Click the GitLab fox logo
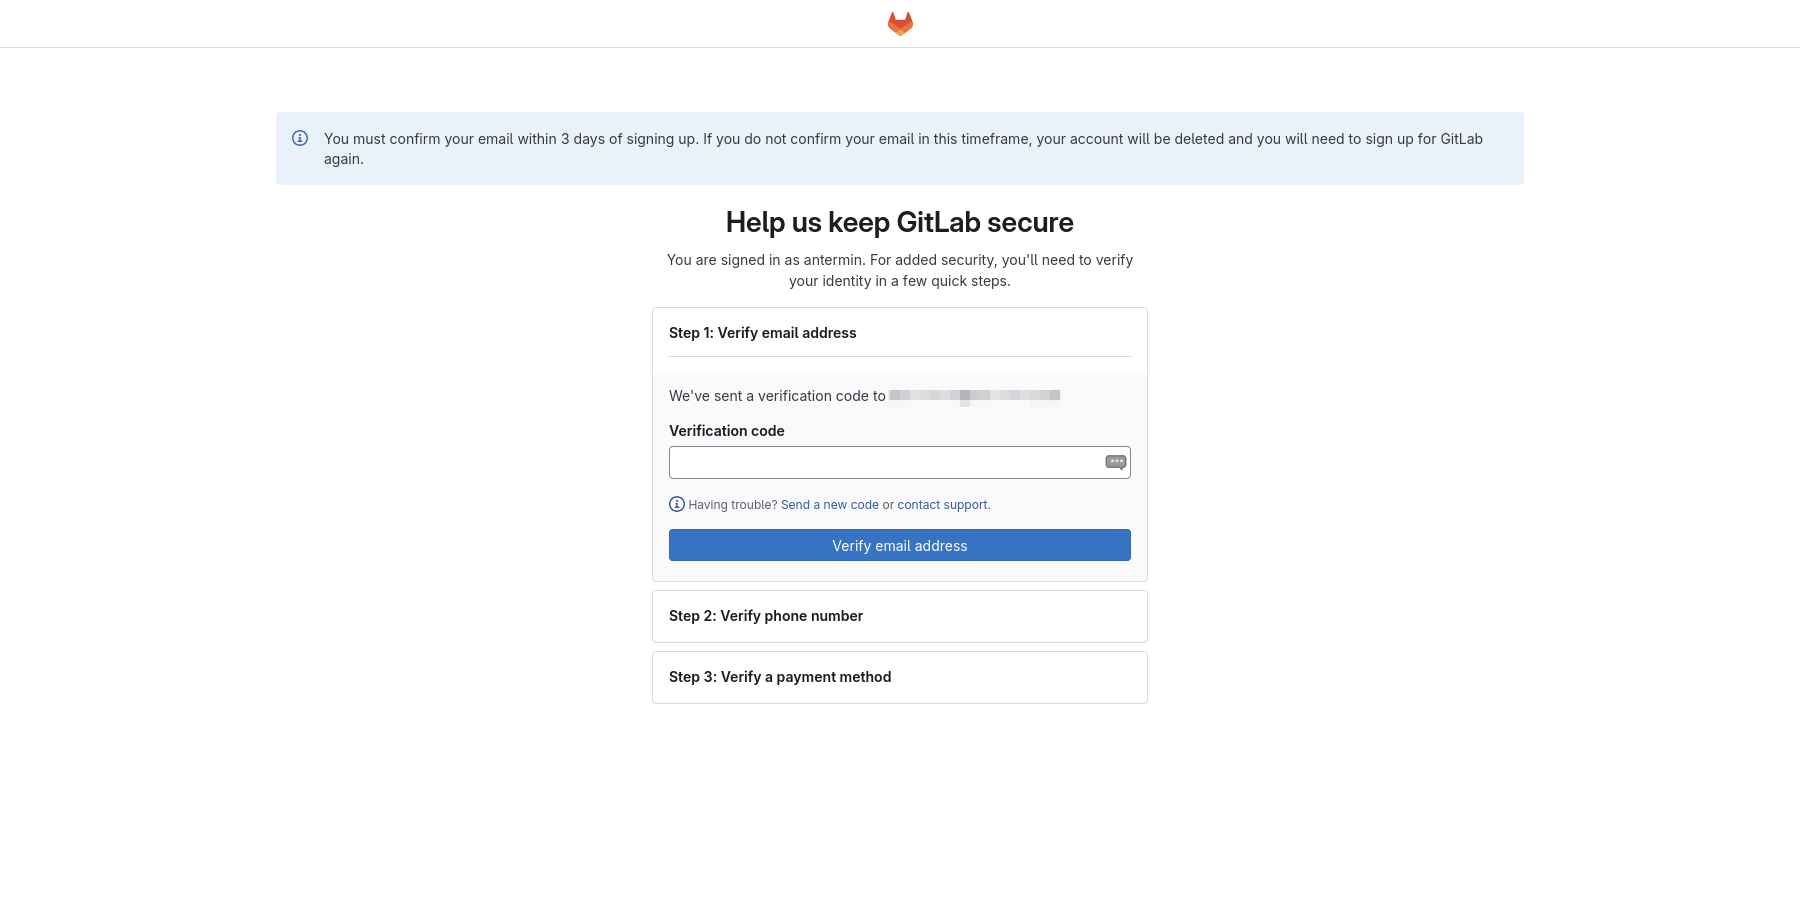Viewport: 1800px width, 900px height. [900, 23]
